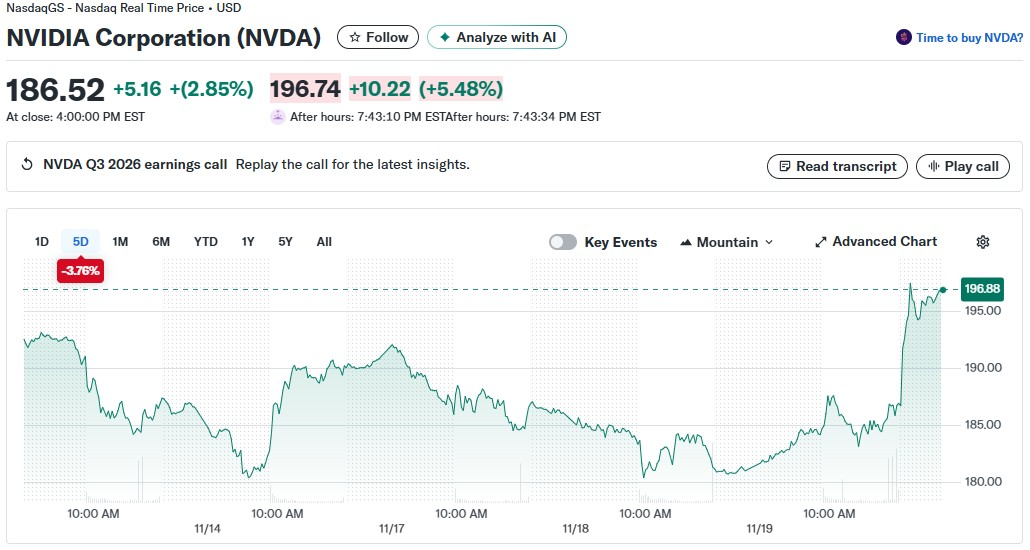
Task: Select the YTD range tab
Action: tap(205, 242)
